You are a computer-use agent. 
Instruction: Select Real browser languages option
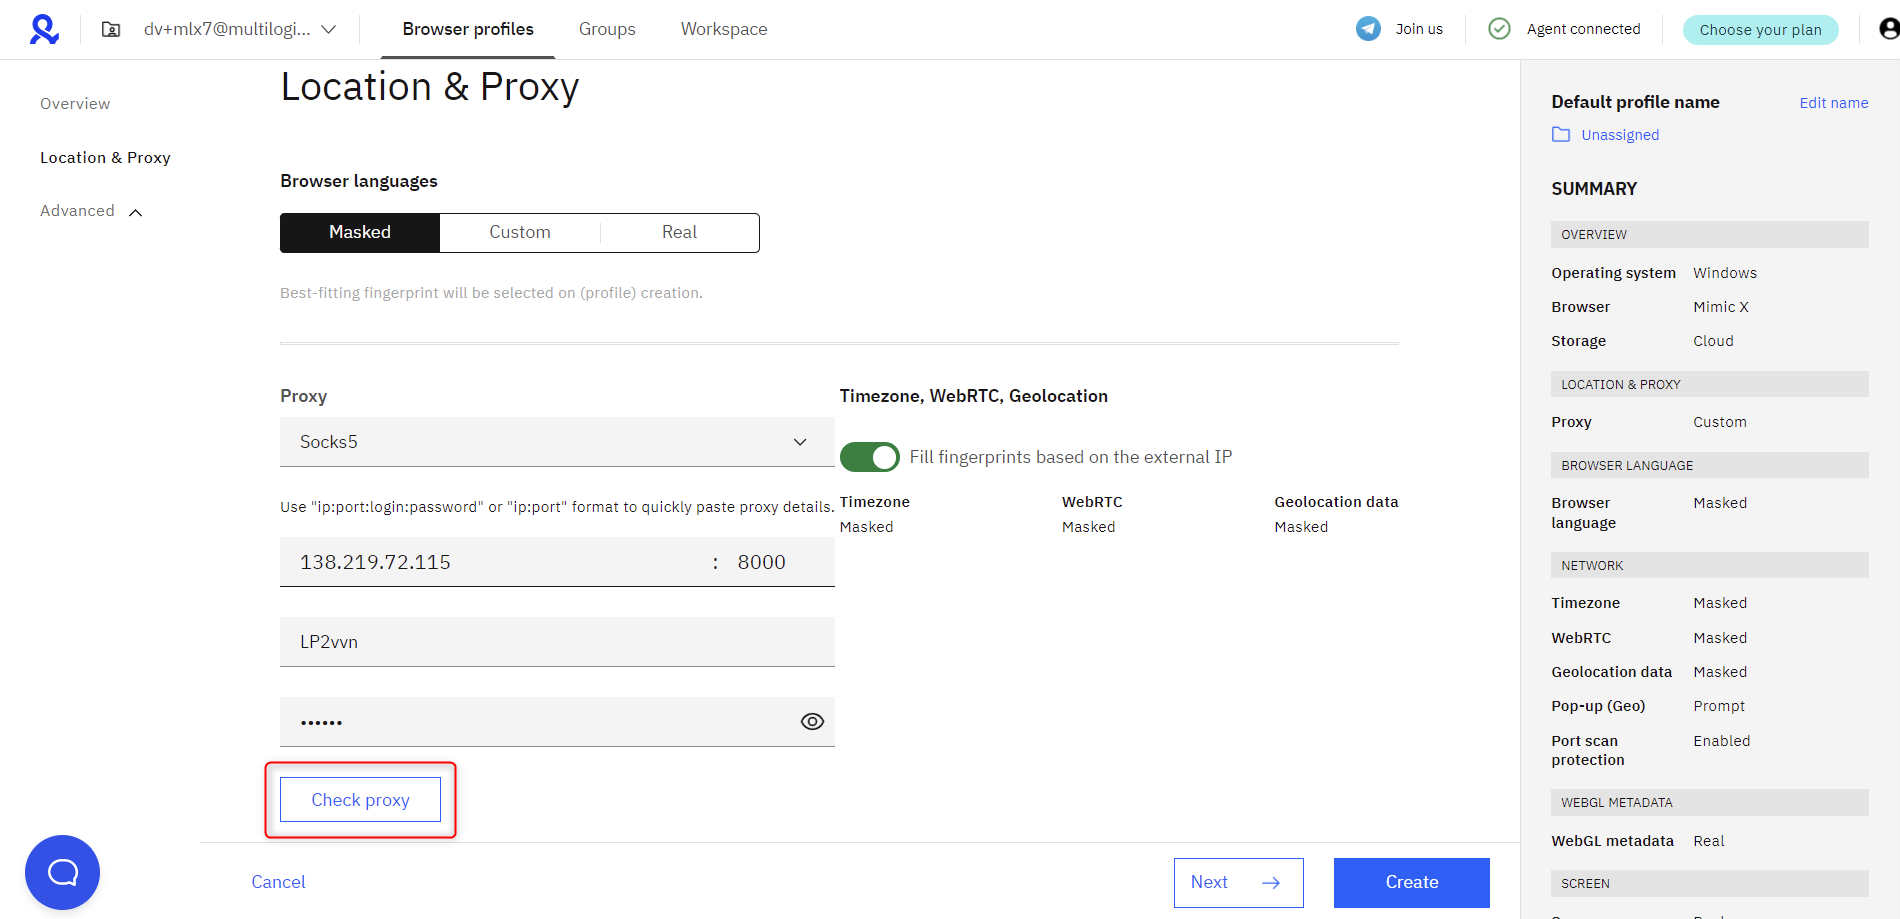click(x=679, y=233)
